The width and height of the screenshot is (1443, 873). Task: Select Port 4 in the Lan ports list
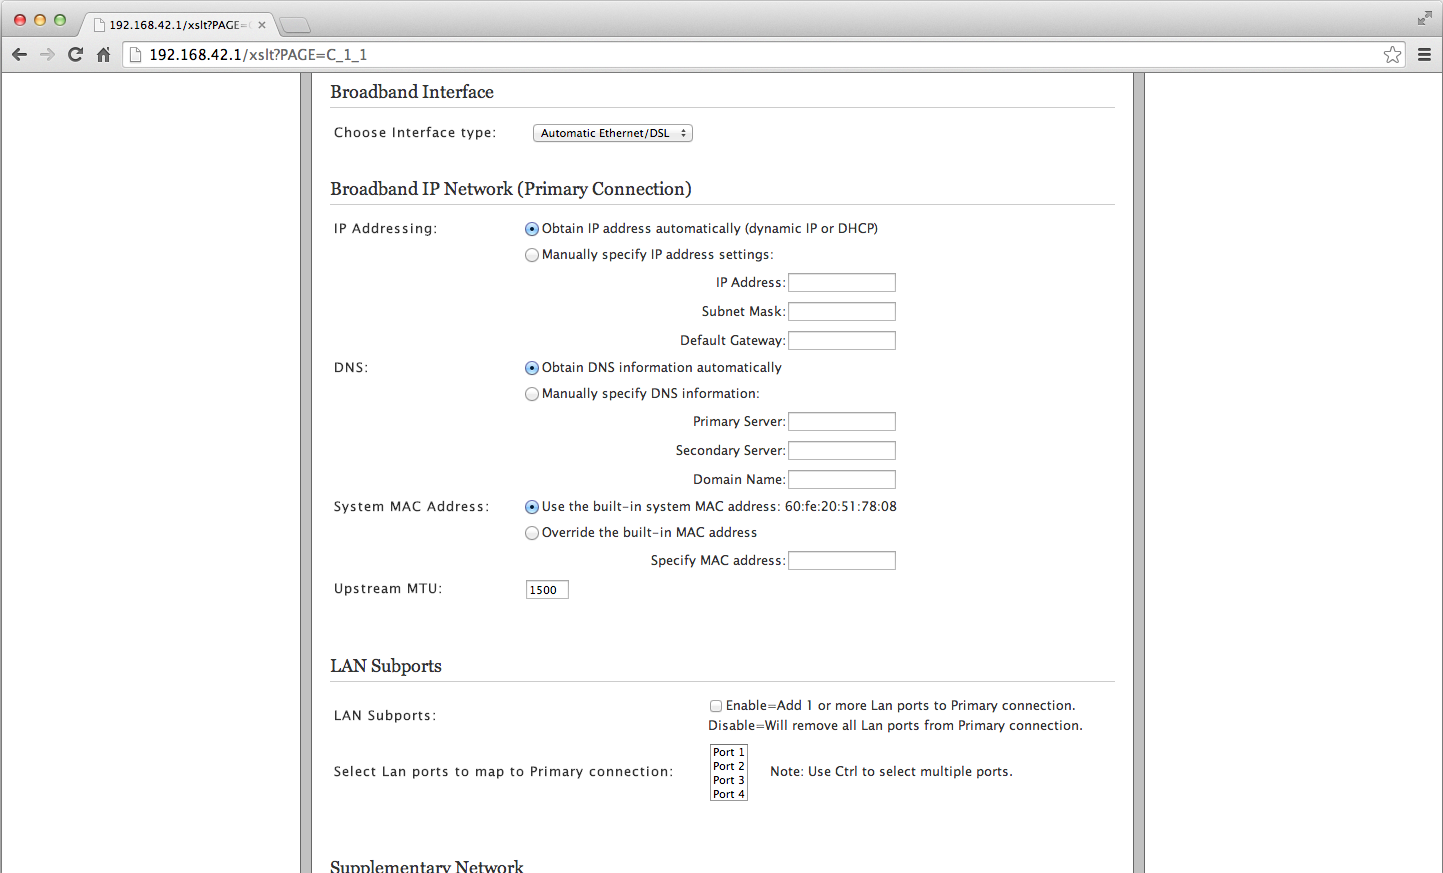click(x=728, y=794)
